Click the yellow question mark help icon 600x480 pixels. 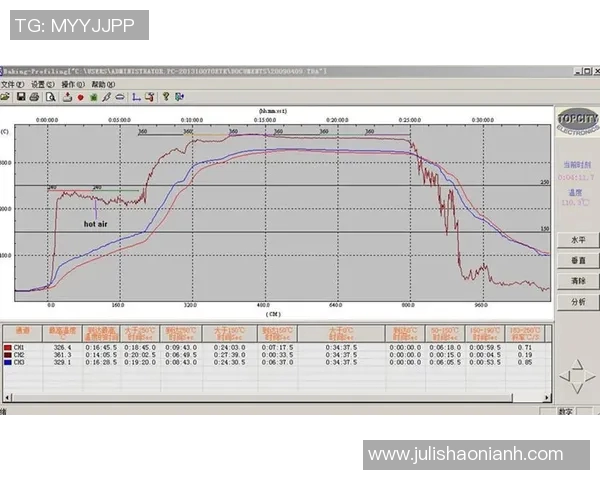coord(166,96)
